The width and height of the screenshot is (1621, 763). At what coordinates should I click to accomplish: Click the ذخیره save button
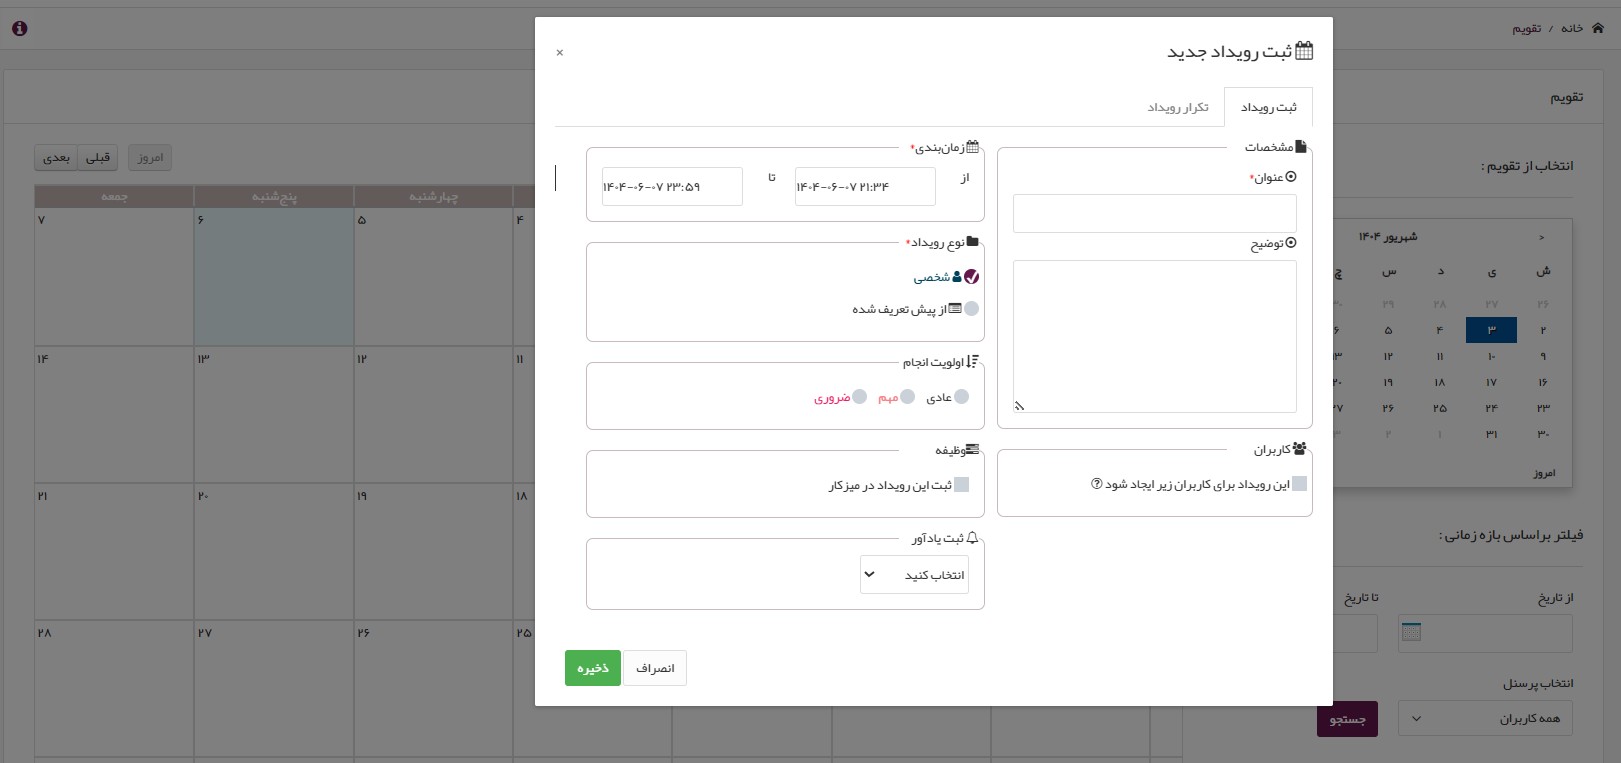coord(593,668)
